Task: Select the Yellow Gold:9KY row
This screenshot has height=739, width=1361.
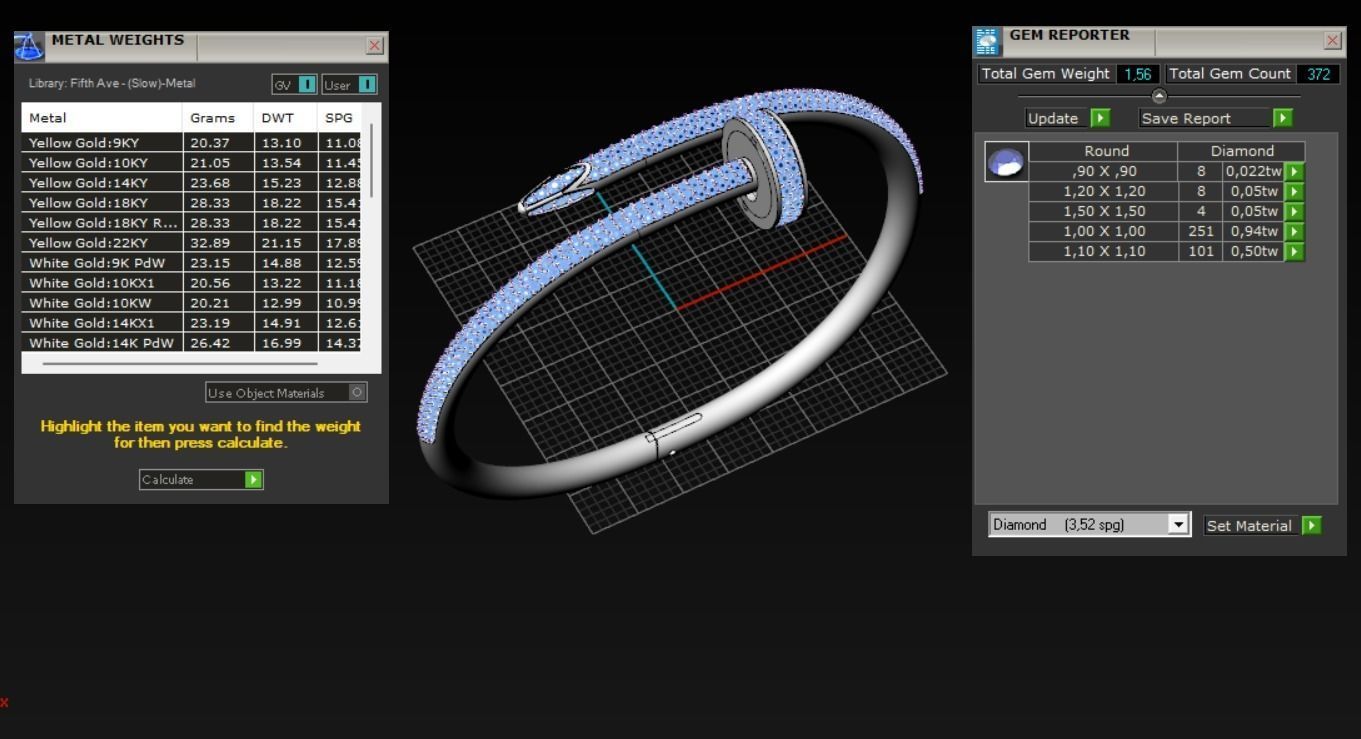Action: [x=191, y=143]
